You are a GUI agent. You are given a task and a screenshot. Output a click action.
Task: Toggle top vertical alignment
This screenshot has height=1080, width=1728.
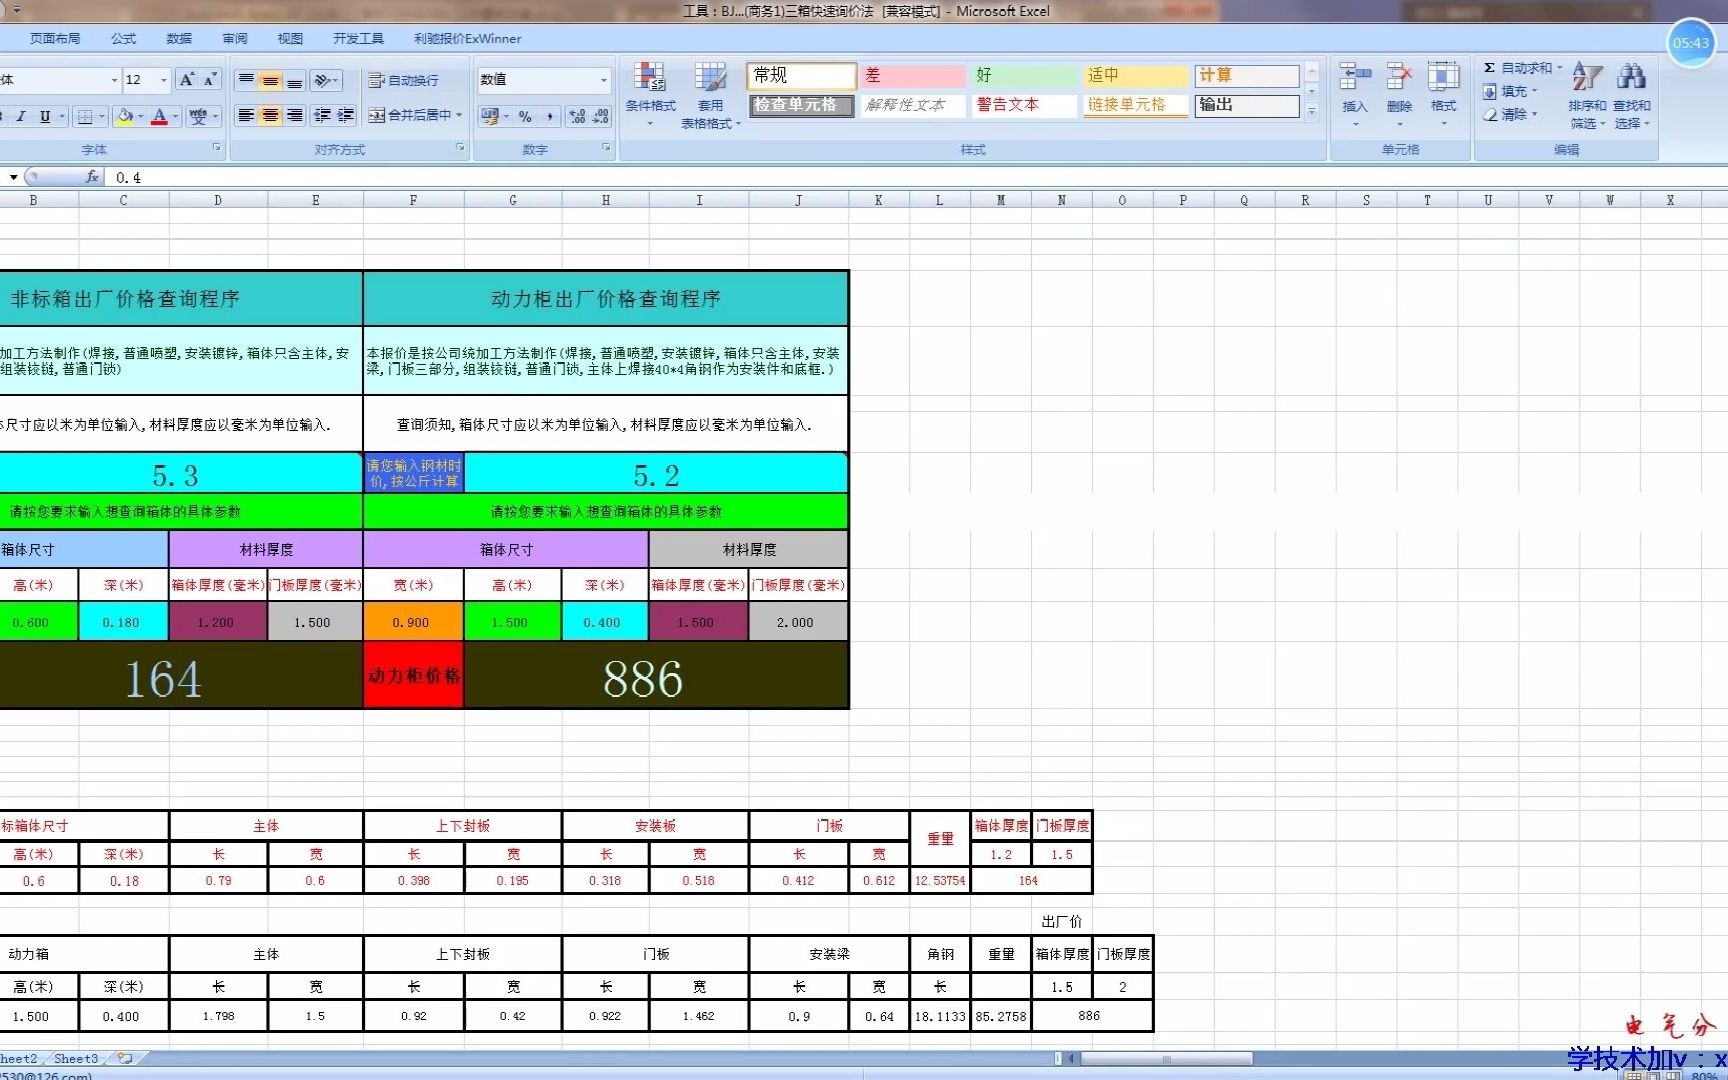pos(246,80)
